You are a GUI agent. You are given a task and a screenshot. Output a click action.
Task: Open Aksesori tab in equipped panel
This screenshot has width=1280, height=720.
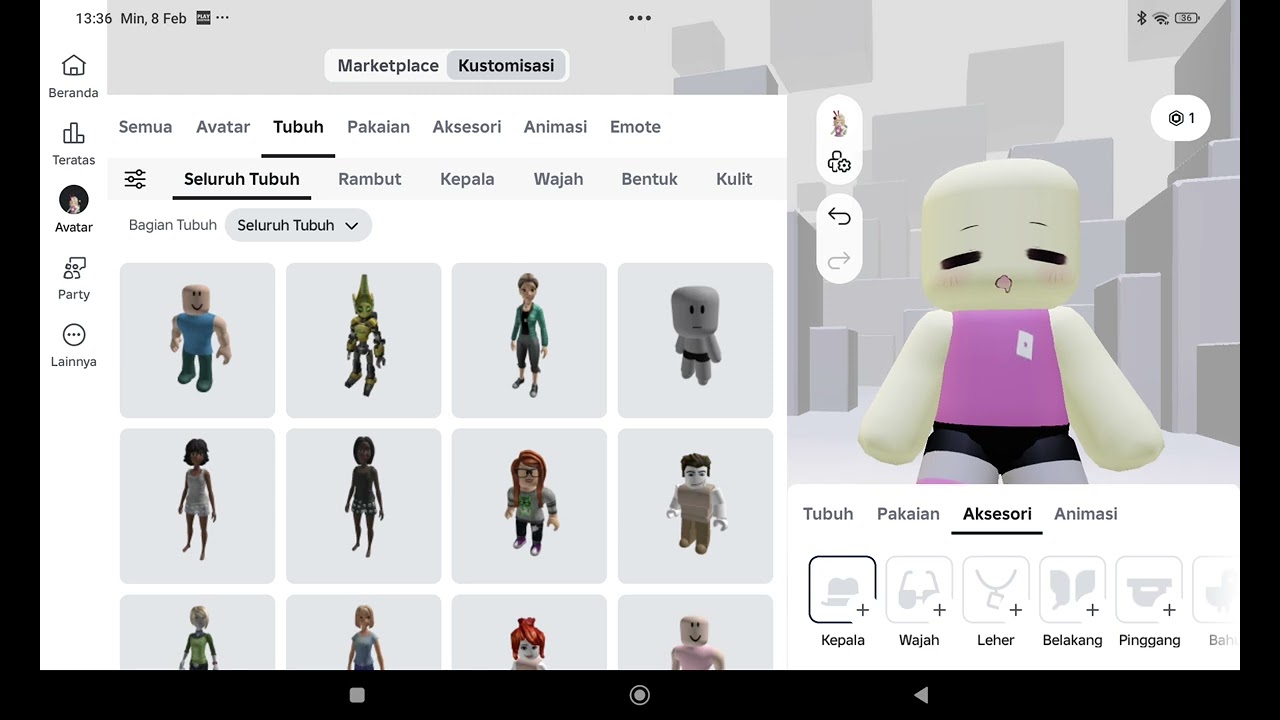(997, 514)
